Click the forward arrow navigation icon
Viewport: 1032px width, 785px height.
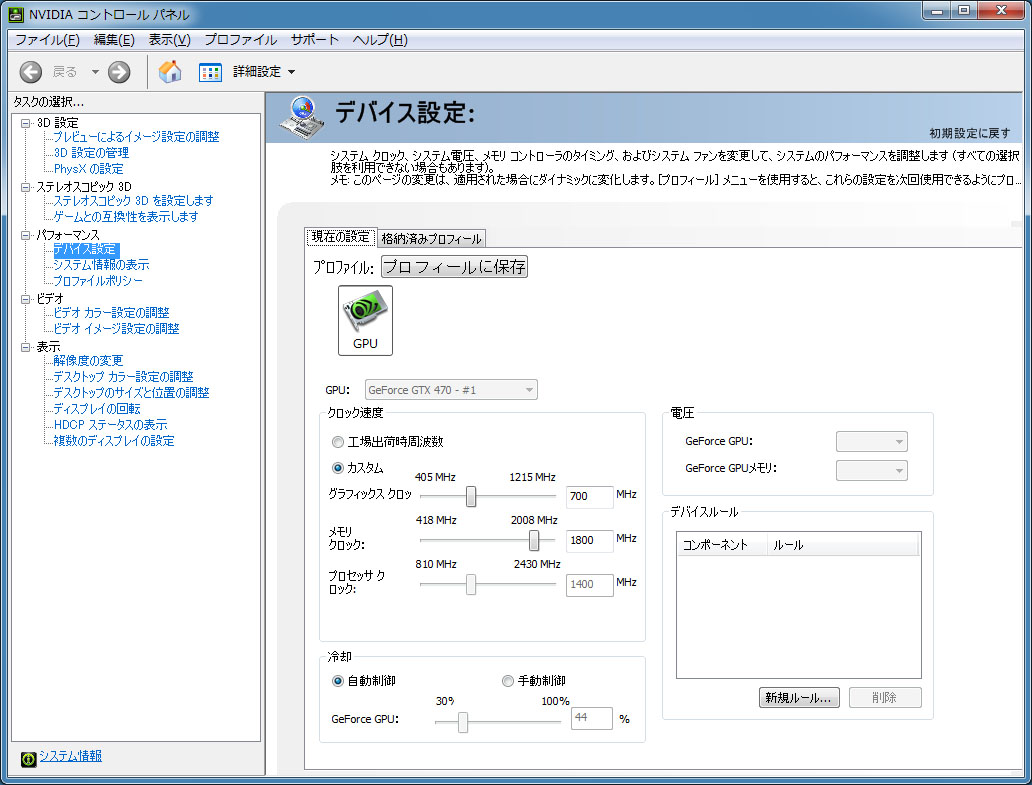119,72
